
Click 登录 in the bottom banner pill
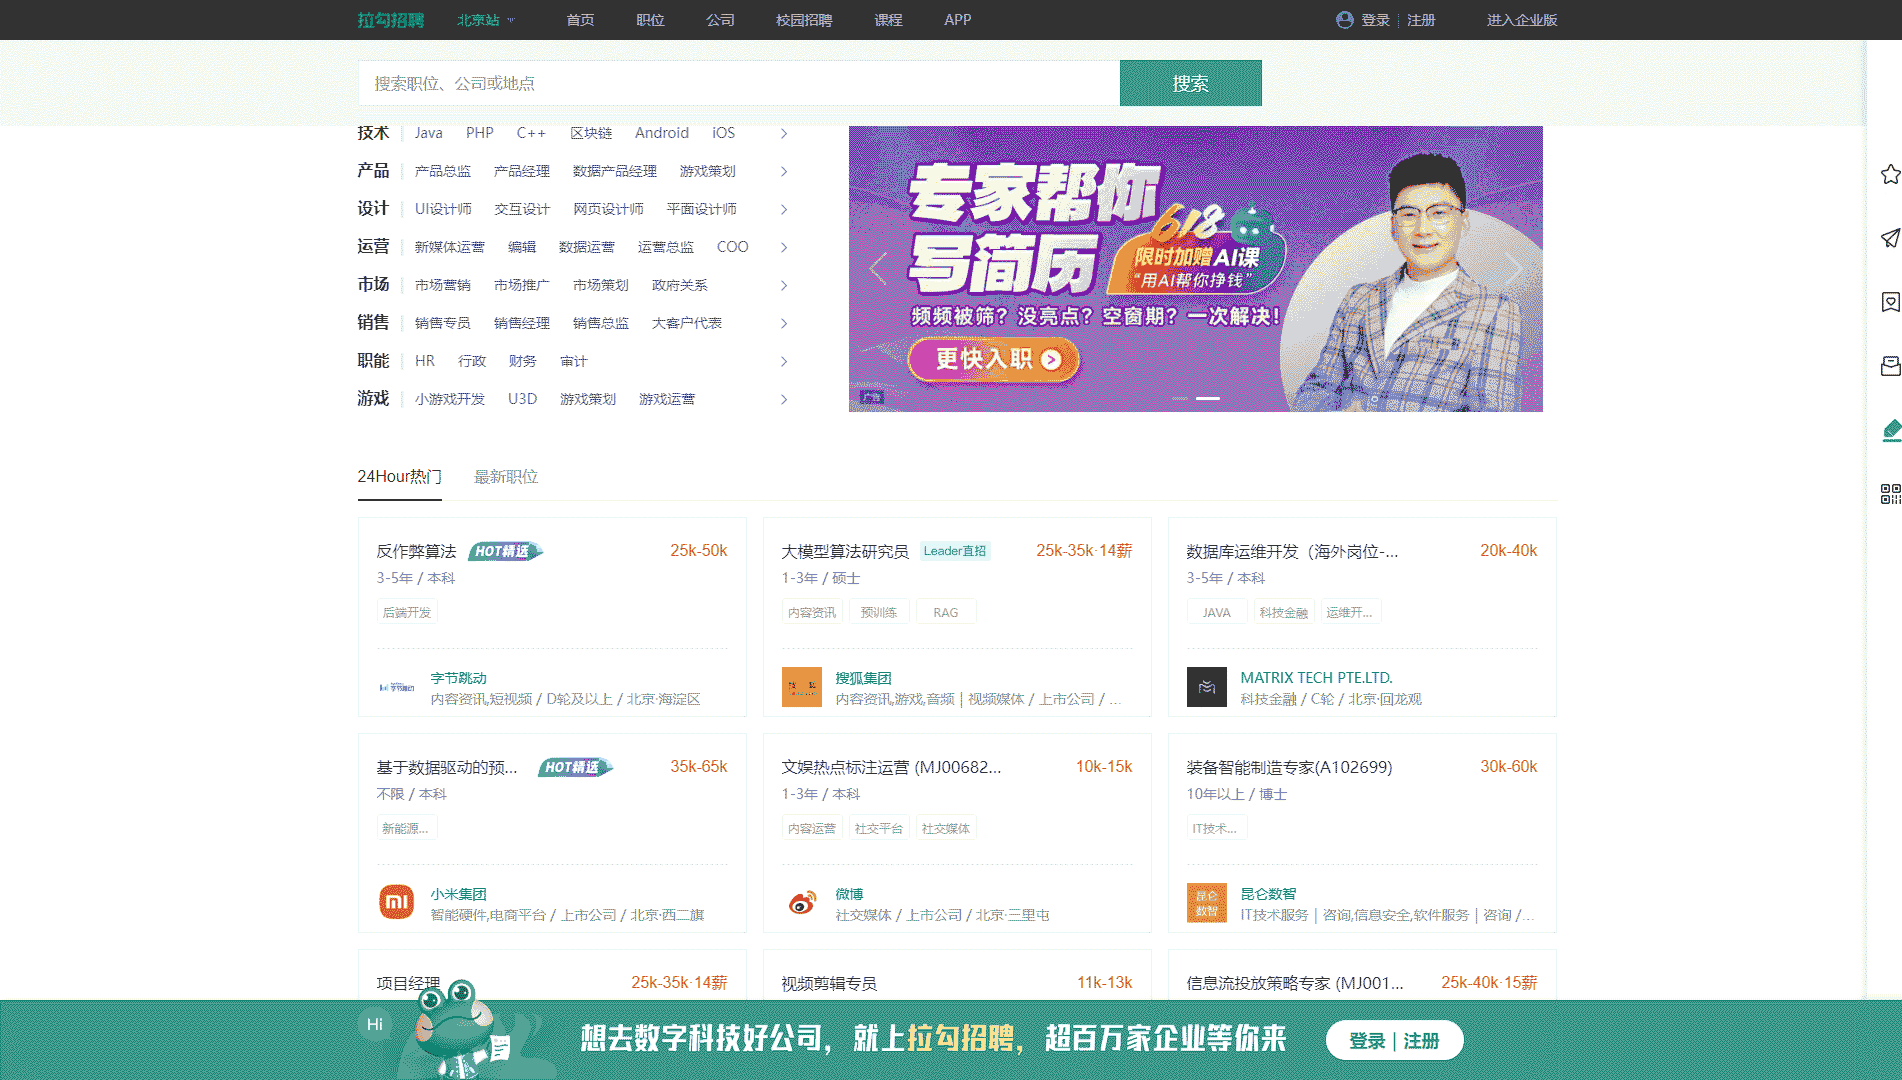[x=1367, y=1041]
